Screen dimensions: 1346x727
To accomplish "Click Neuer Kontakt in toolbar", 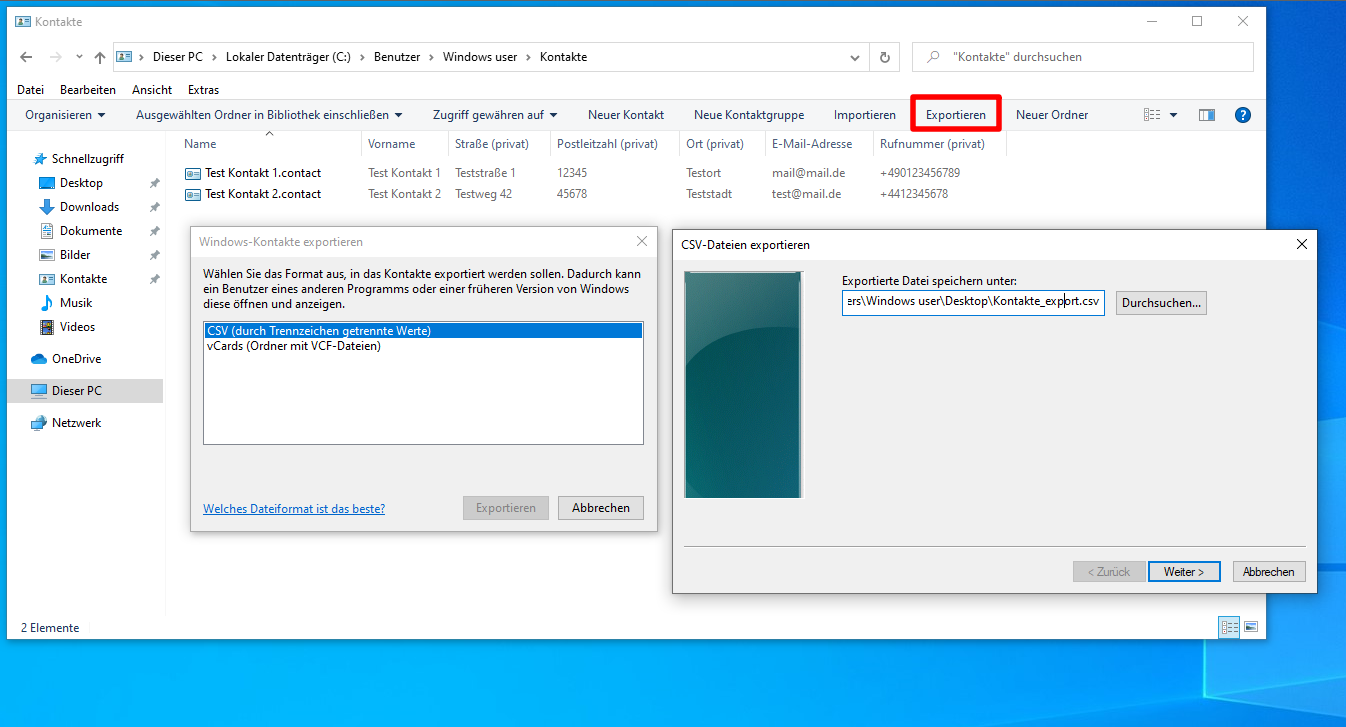I will pyautogui.click(x=626, y=115).
